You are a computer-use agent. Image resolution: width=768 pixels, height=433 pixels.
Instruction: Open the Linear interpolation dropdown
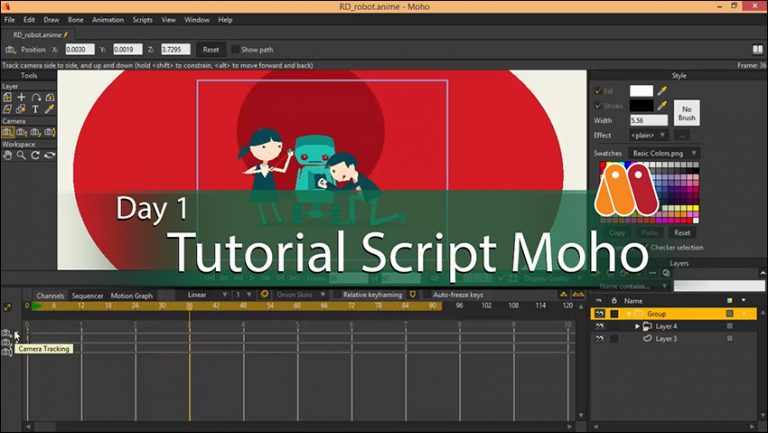pos(206,294)
